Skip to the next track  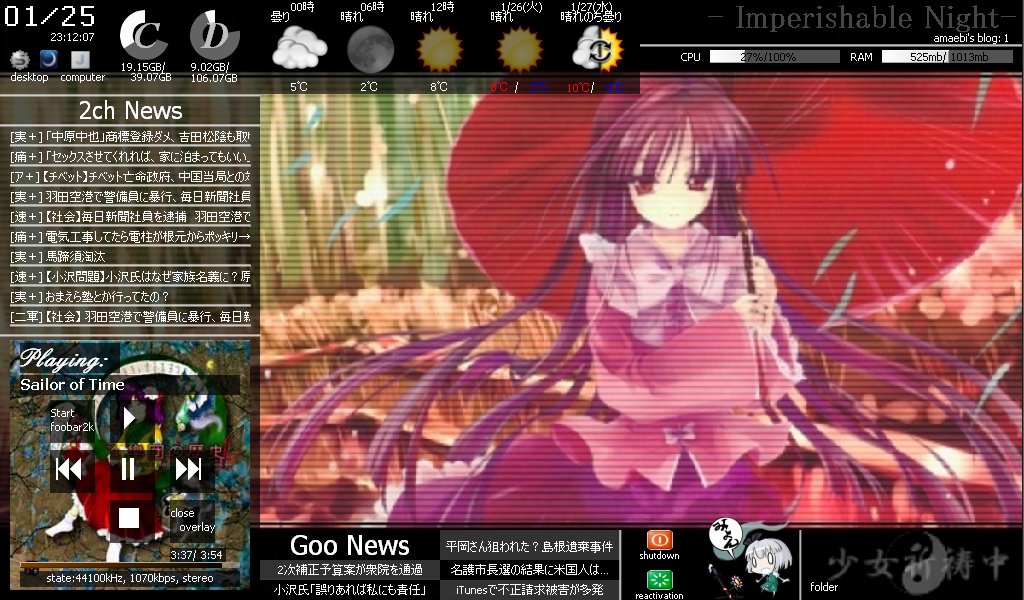click(x=188, y=469)
